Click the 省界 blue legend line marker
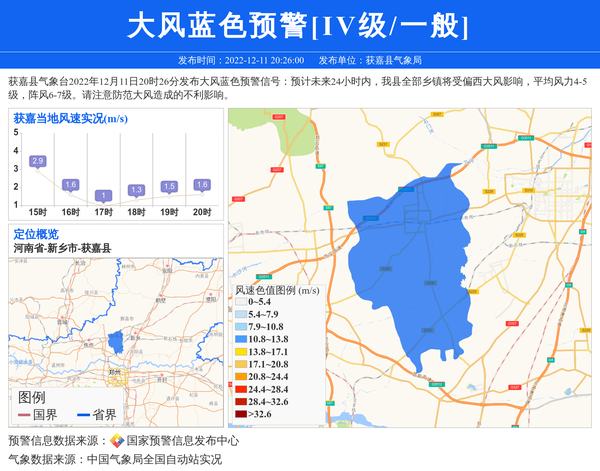Image resolution: width=600 pixels, height=471 pixels. click(83, 415)
